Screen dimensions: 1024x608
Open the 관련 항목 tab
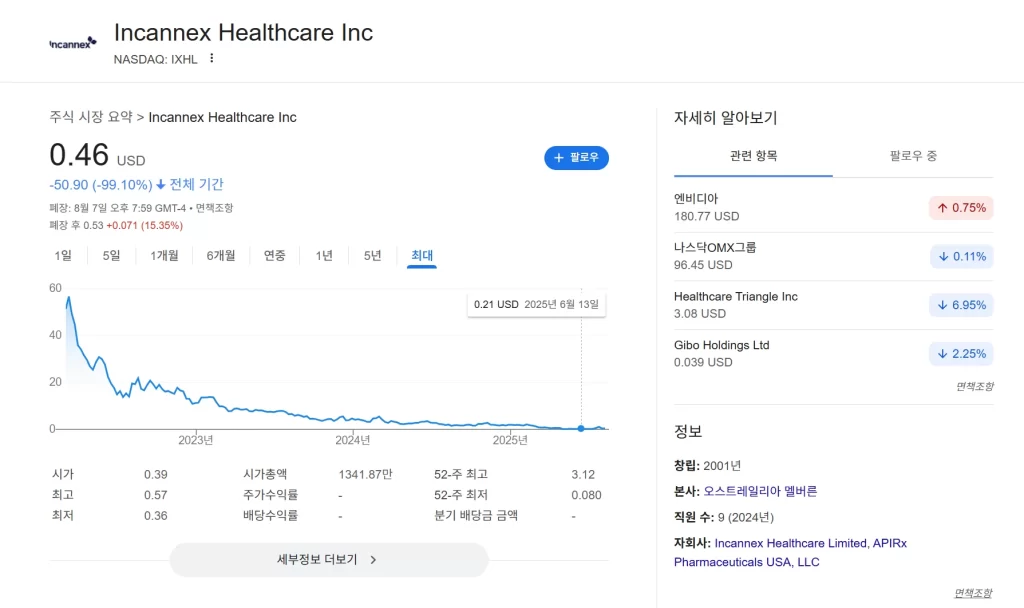(753, 156)
